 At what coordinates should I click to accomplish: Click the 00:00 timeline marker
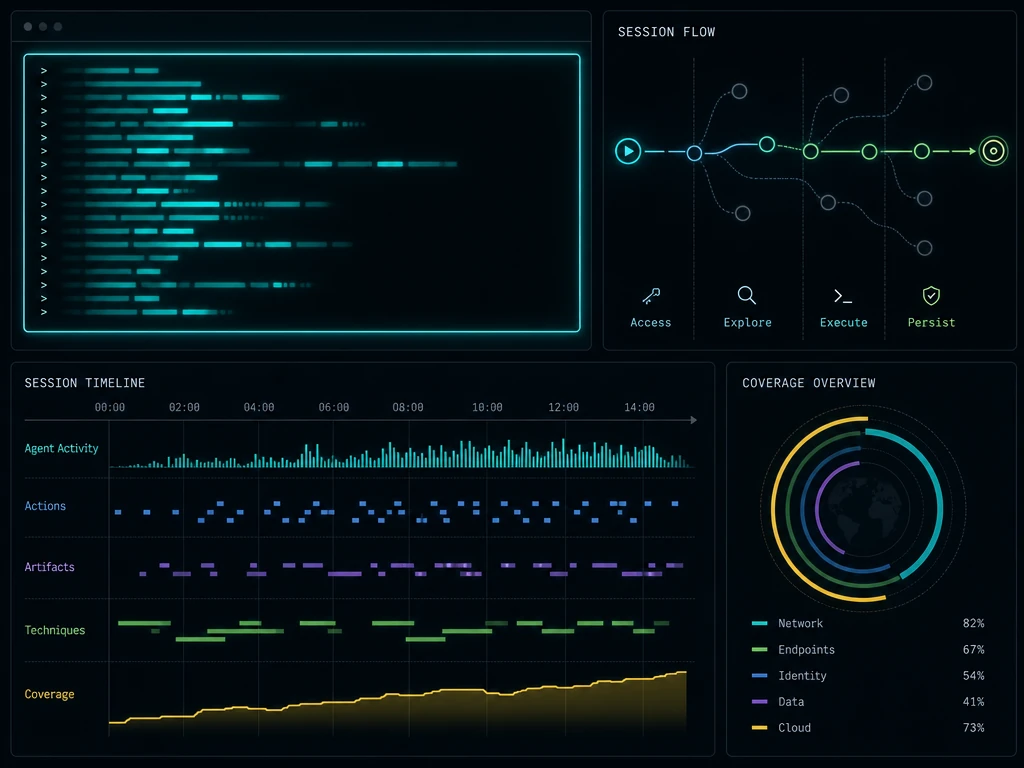pyautogui.click(x=110, y=408)
